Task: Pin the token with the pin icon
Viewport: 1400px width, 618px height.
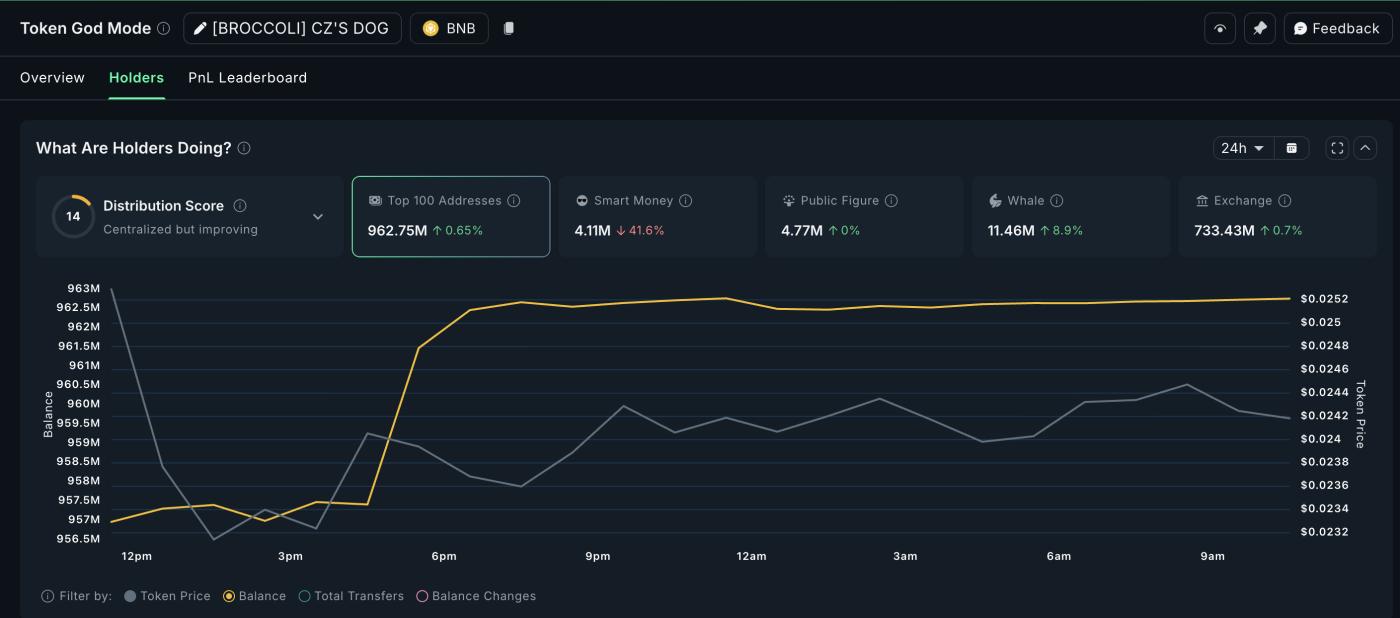Action: coord(1259,28)
